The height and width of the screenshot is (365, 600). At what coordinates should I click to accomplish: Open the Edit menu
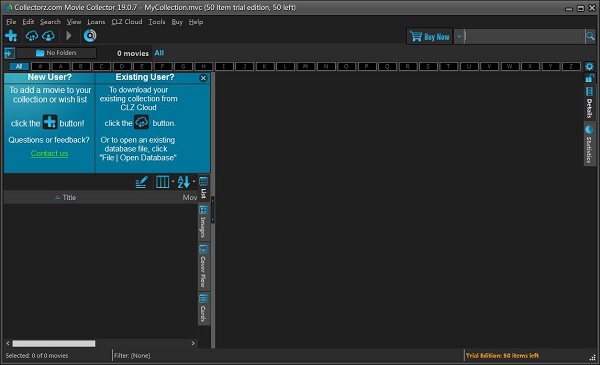pyautogui.click(x=28, y=22)
